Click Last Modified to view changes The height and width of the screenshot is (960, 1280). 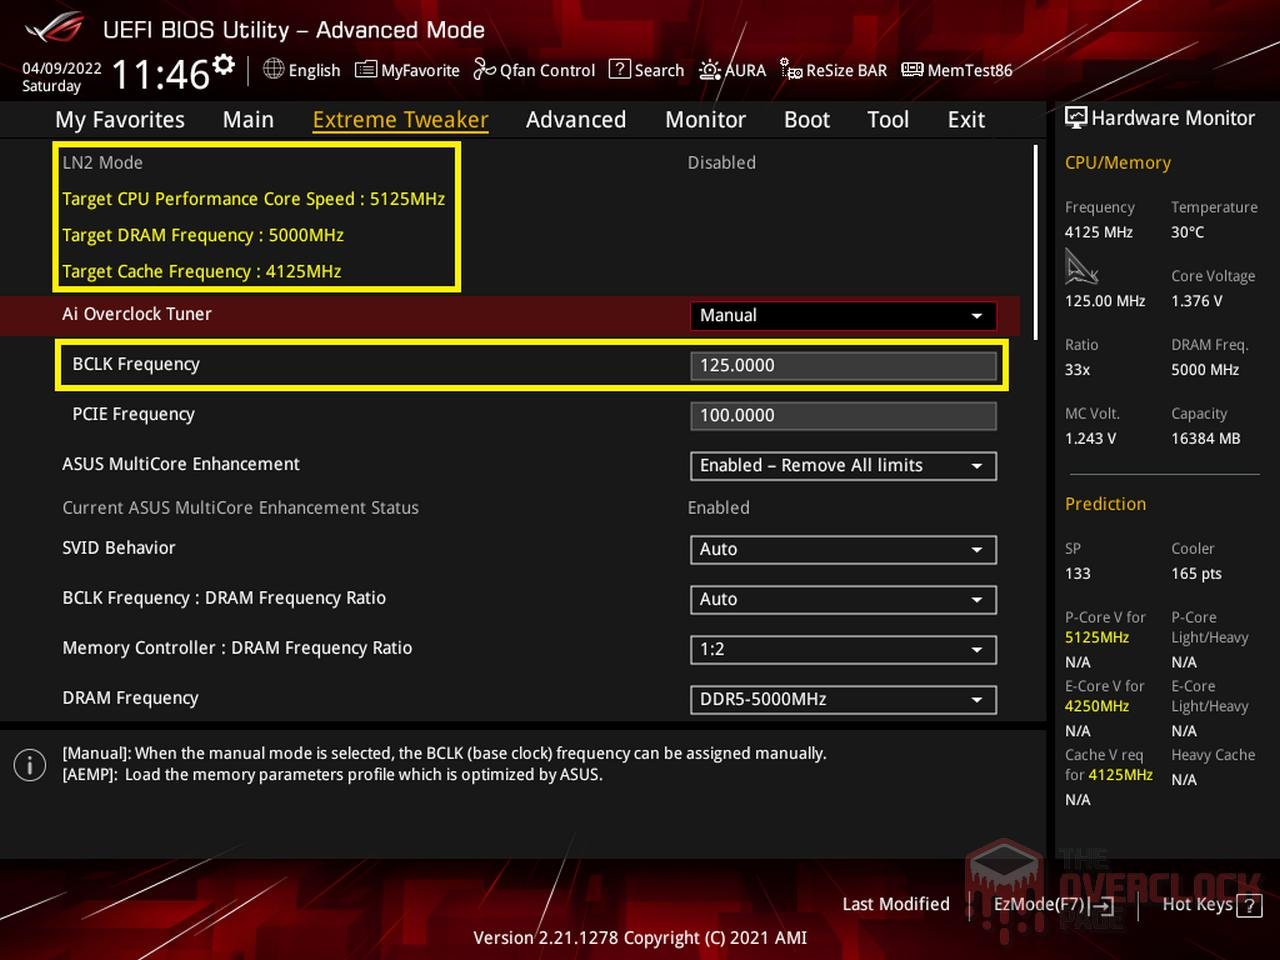coord(895,904)
